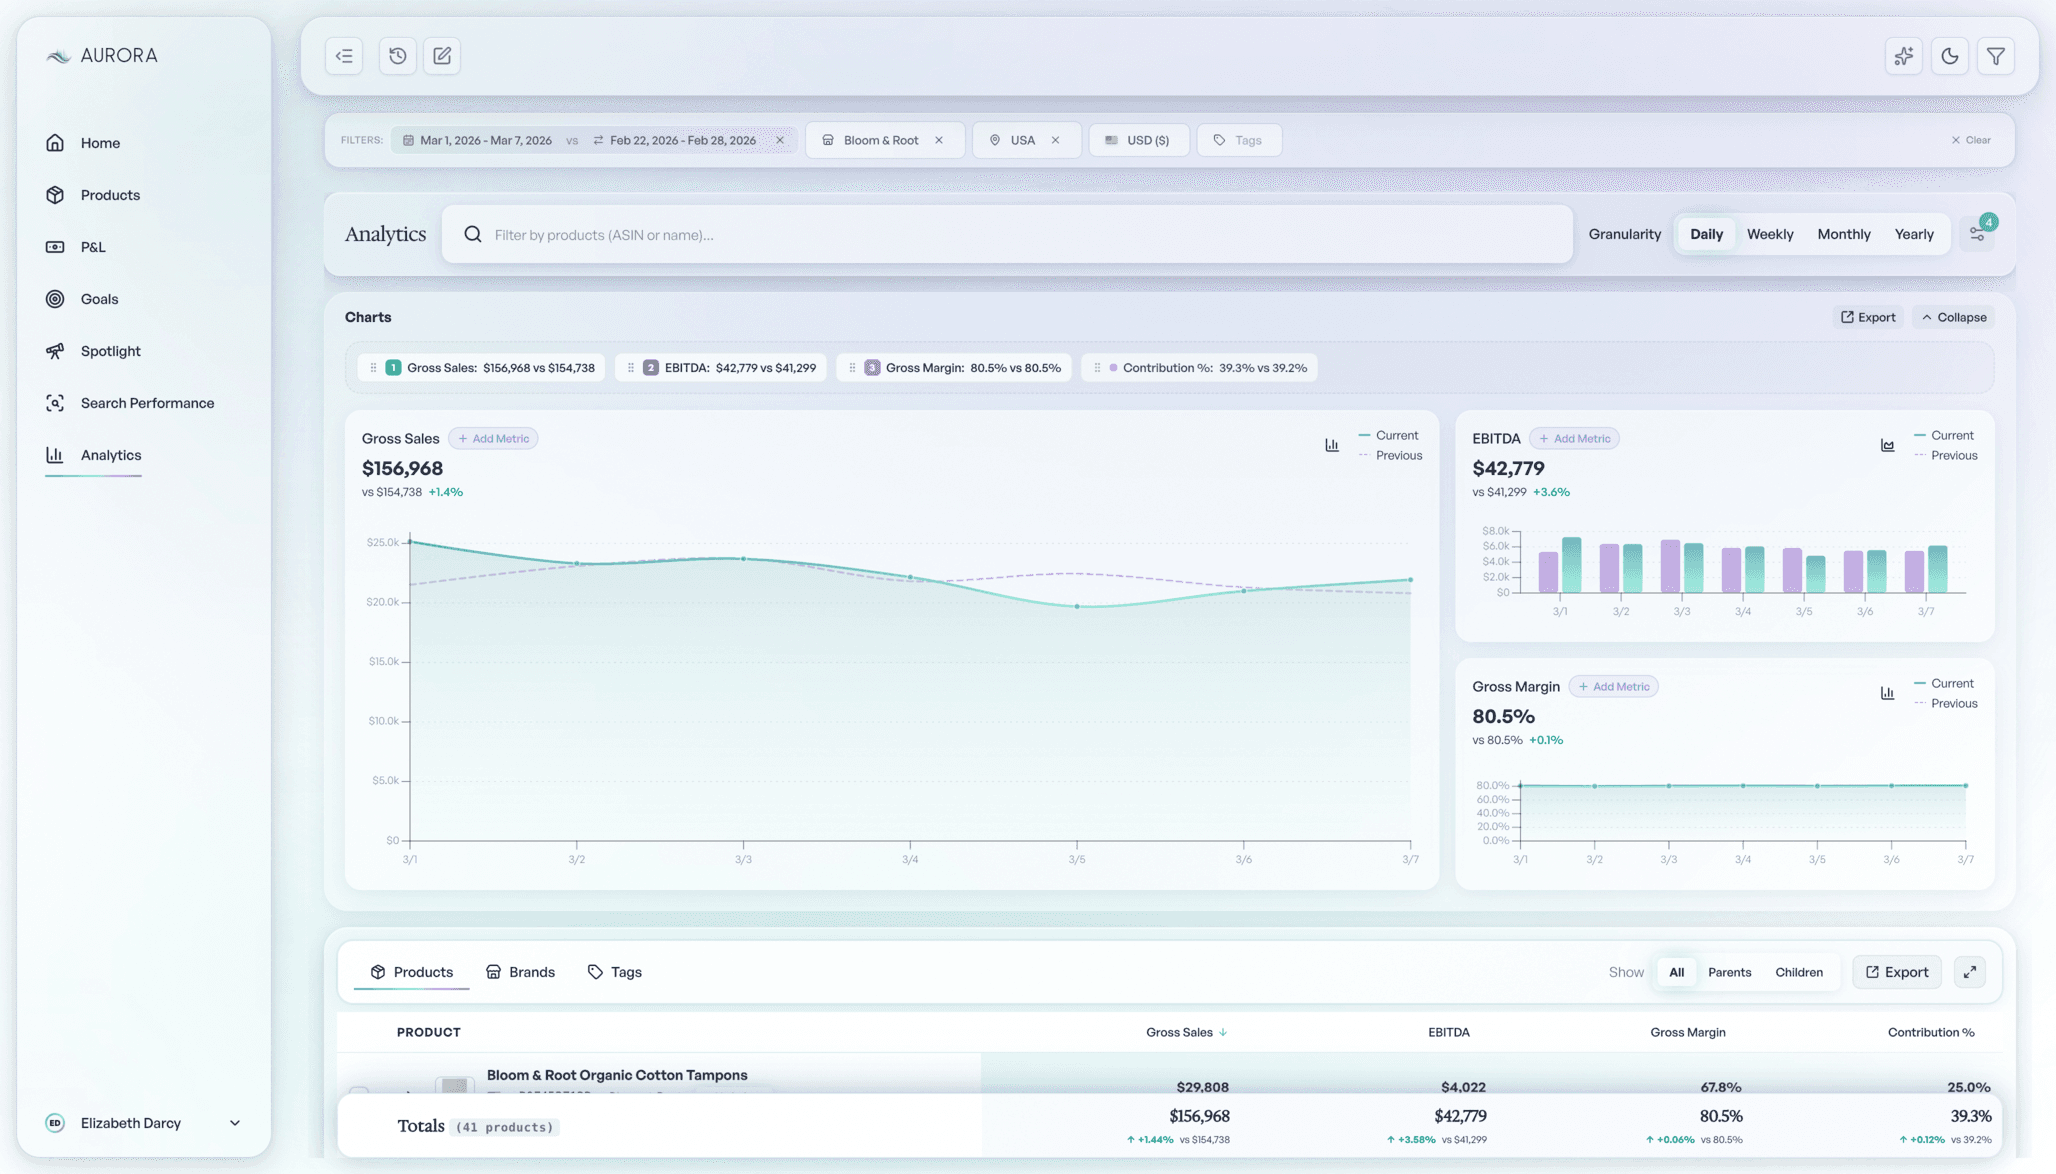
Task: Select the Daily granularity option
Action: pyautogui.click(x=1706, y=234)
